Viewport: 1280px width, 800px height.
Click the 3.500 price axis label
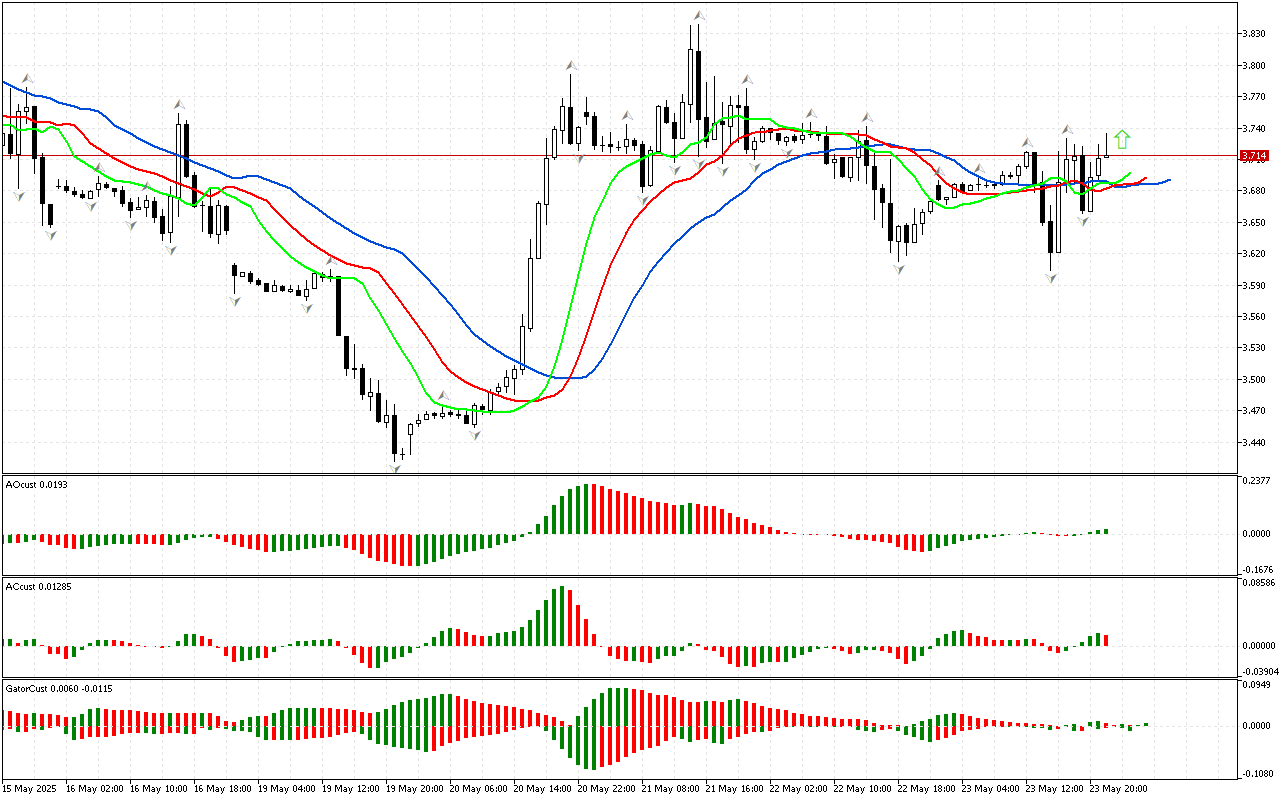1254,380
